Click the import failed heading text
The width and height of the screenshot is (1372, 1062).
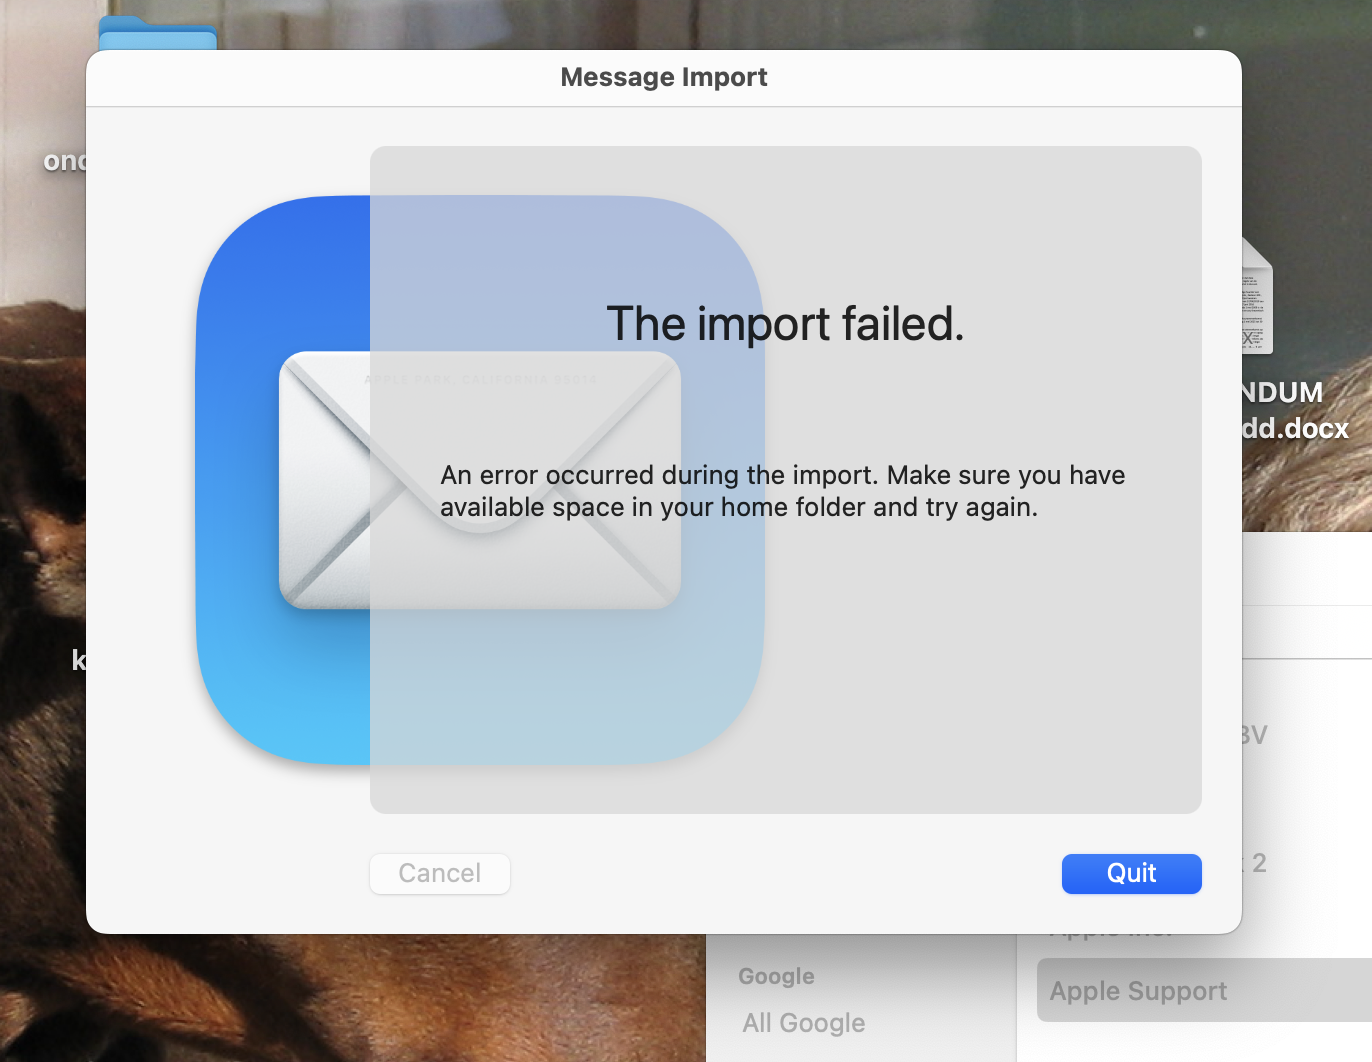coord(784,324)
